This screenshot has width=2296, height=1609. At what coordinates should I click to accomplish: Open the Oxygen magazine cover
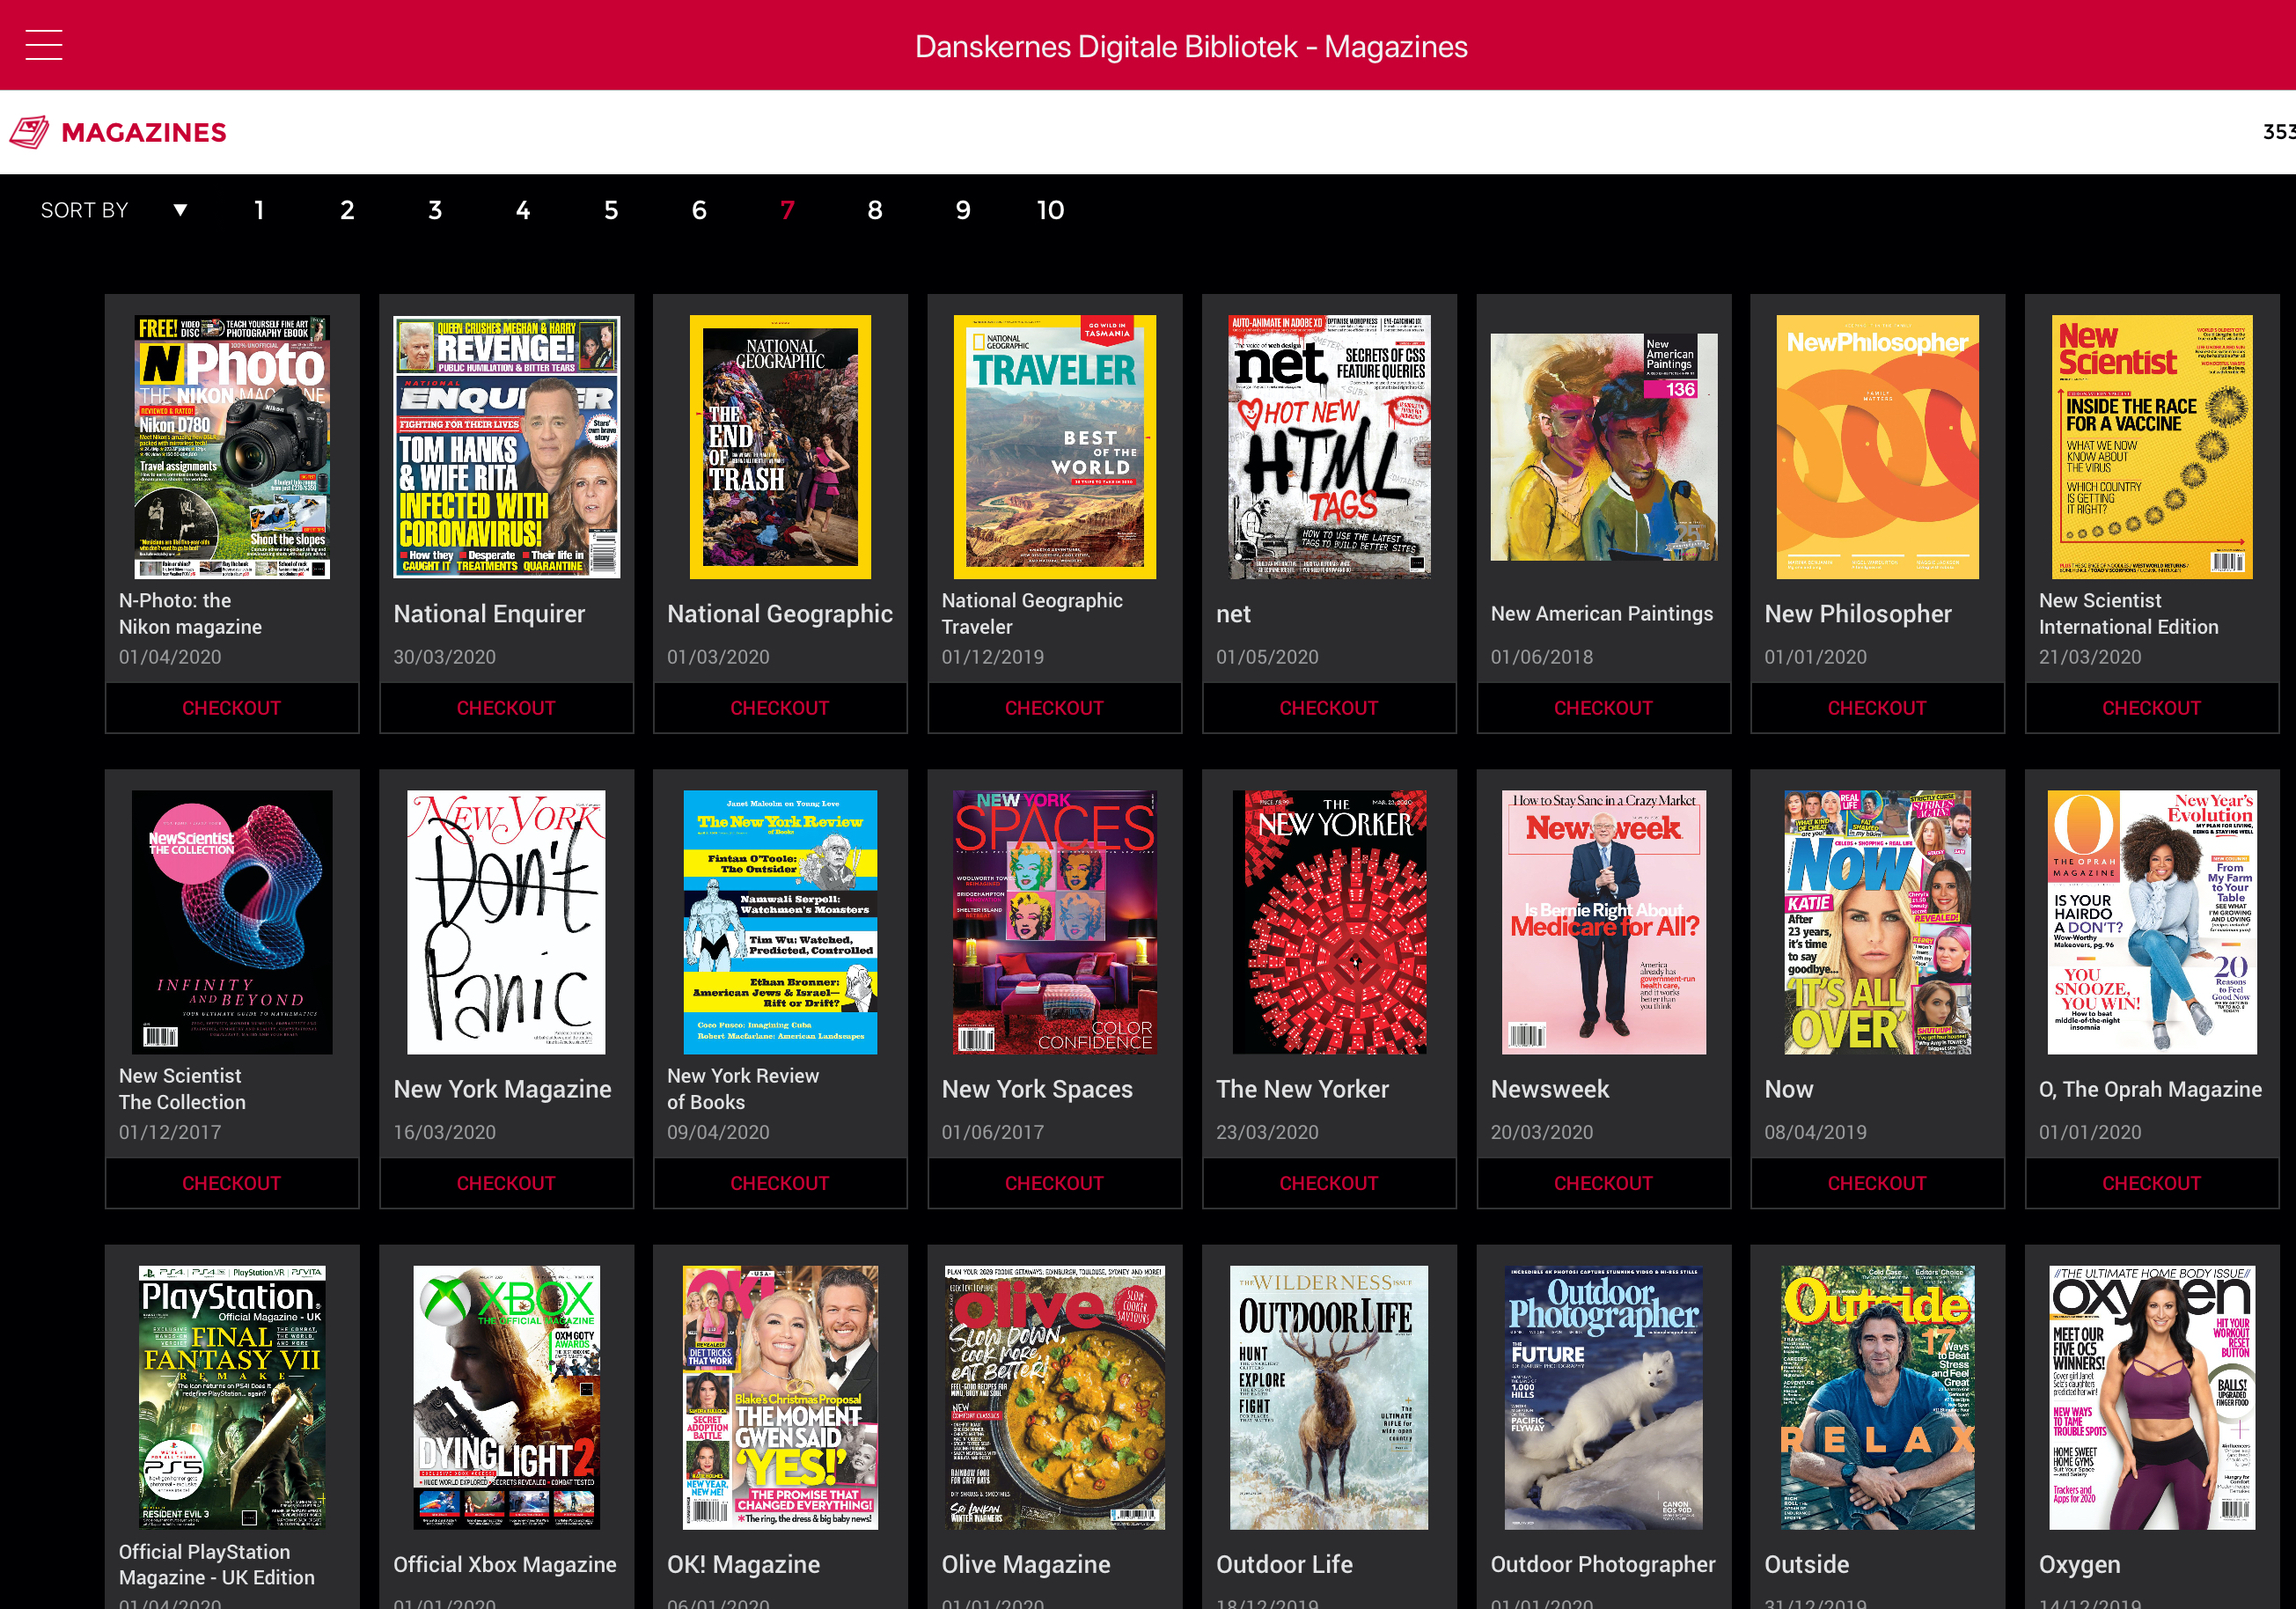click(x=2151, y=1397)
